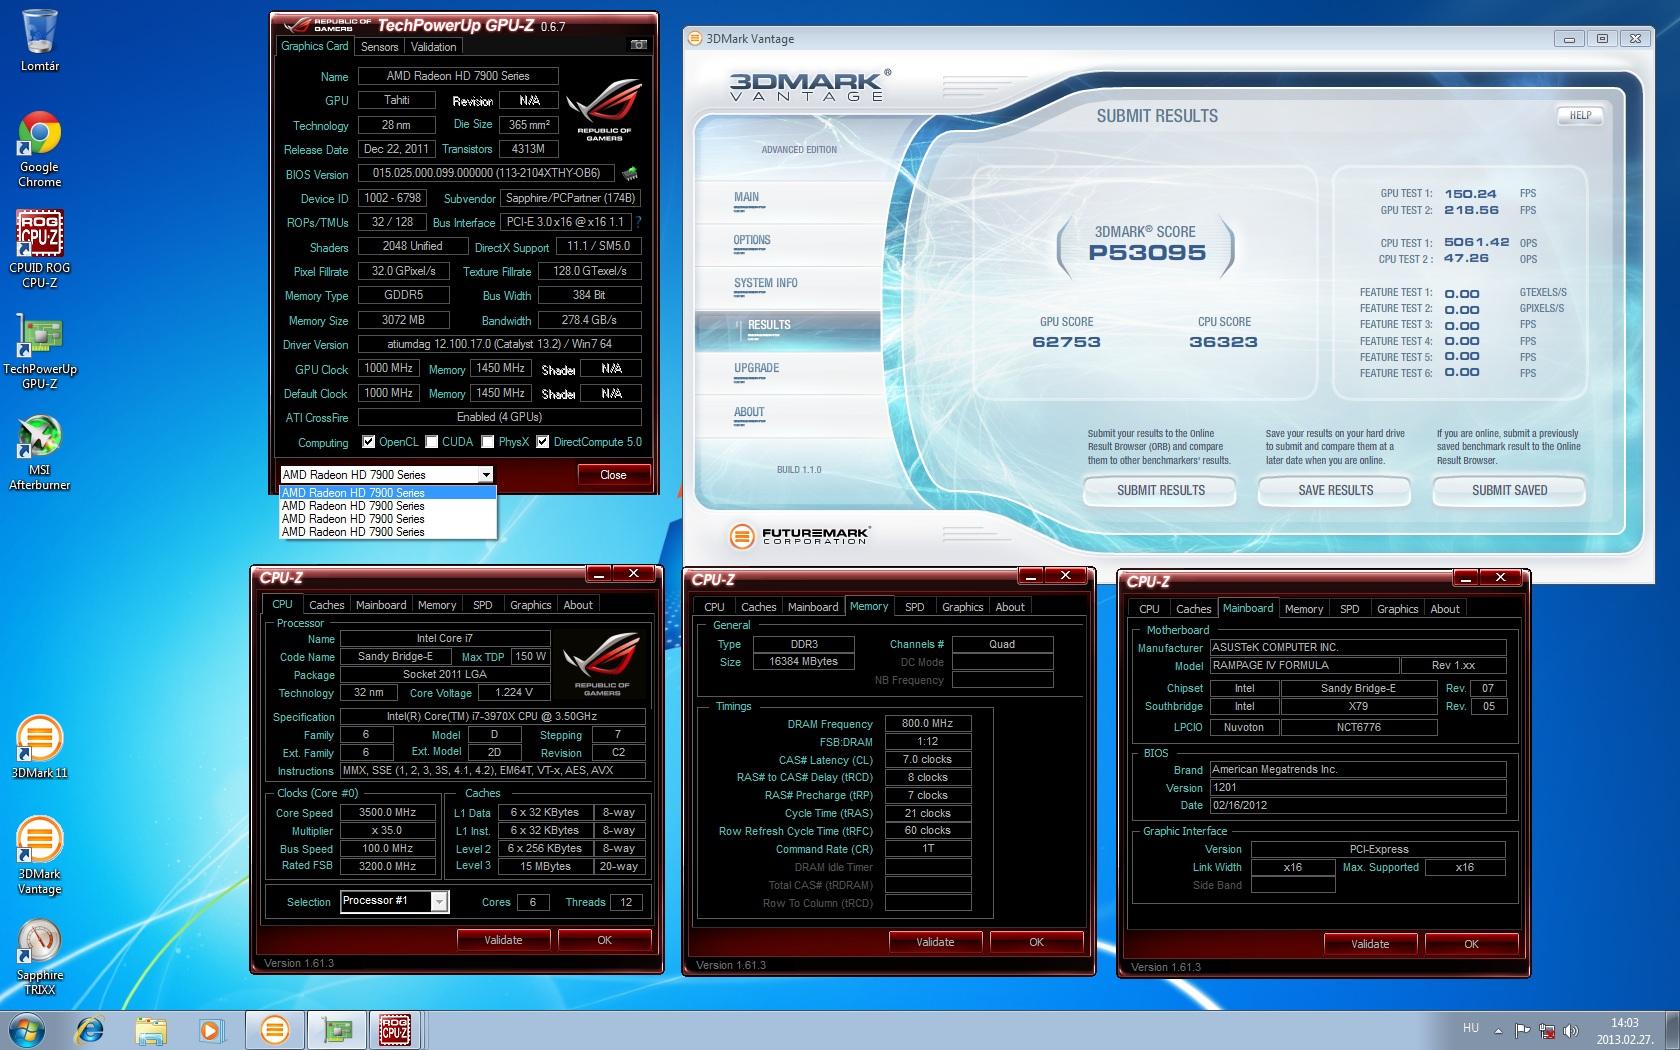Screen dimensions: 1680x1050
Task: Click Validate in the right CPU-Z window
Action: pos(1370,944)
